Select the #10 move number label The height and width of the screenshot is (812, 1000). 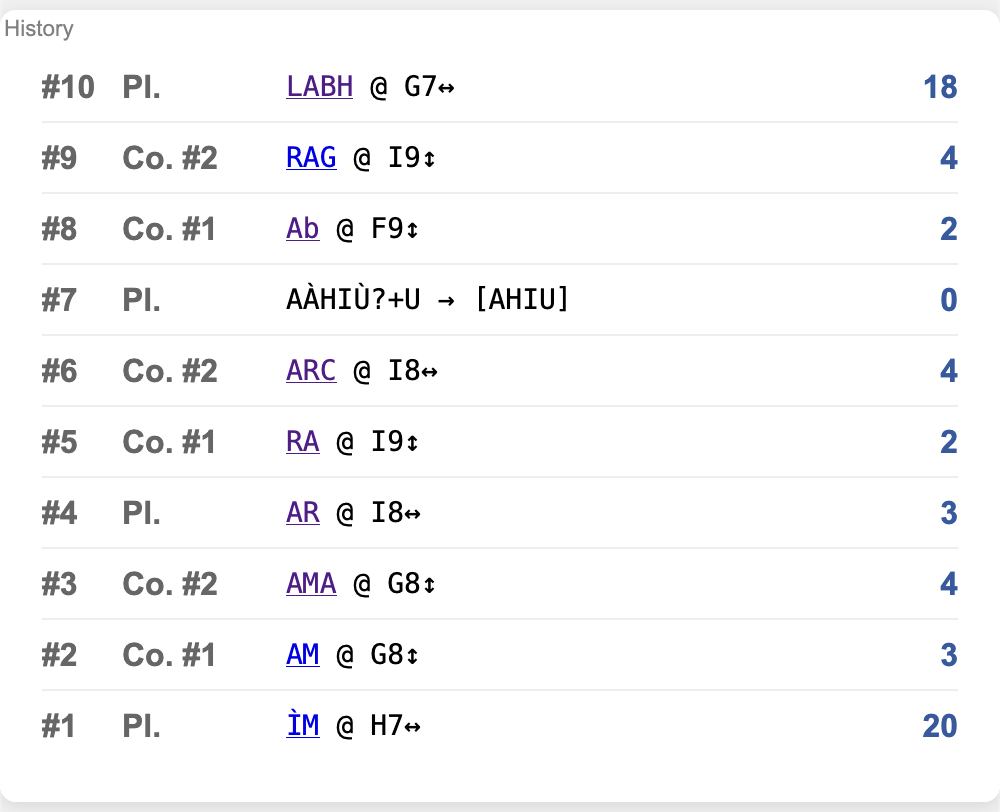[68, 87]
